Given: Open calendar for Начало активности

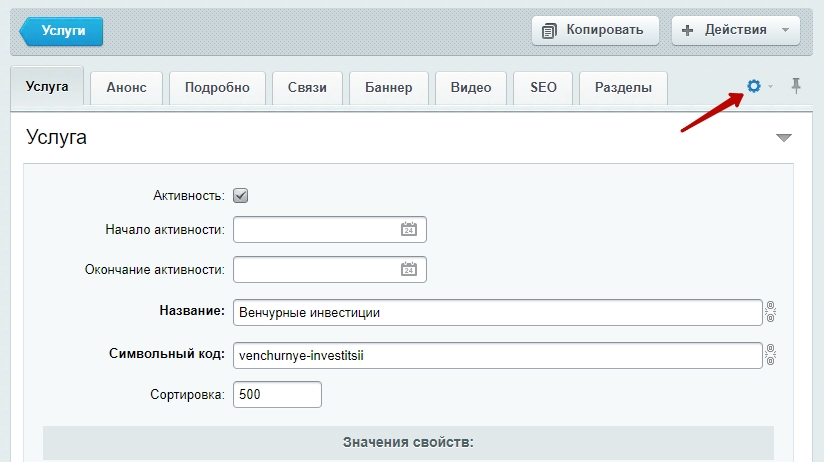Looking at the screenshot, I should click(408, 229).
